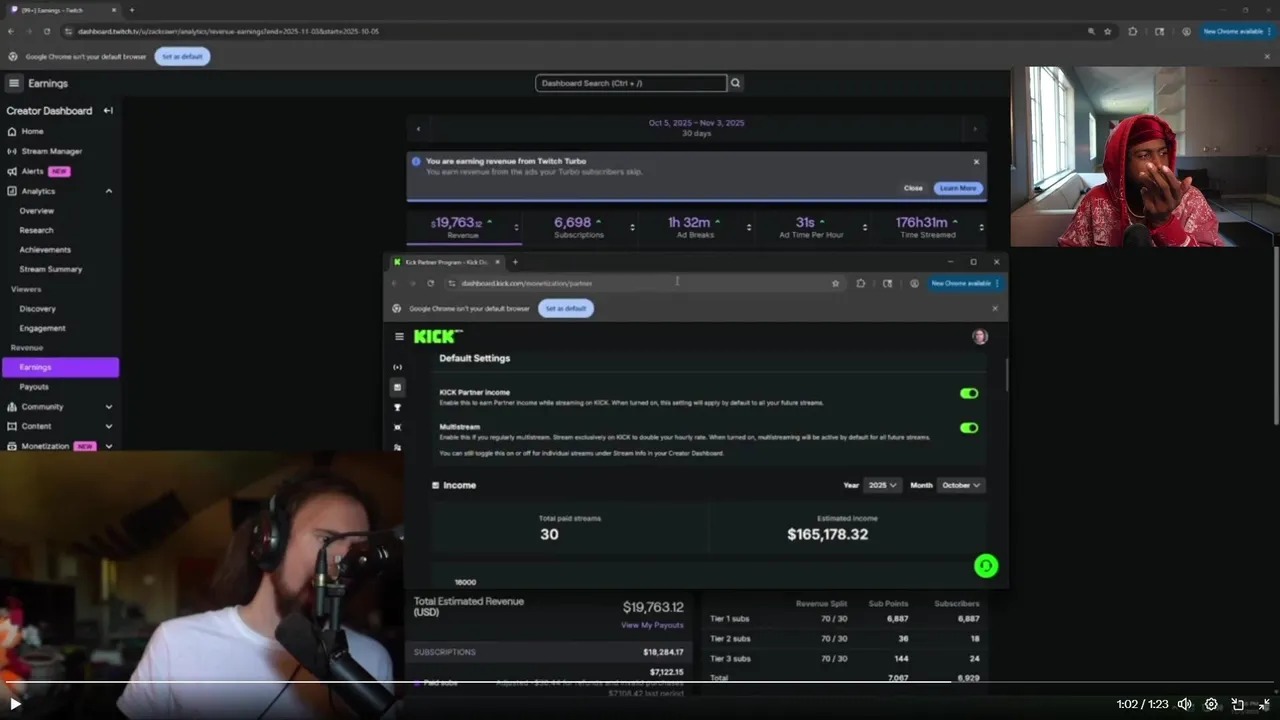
Task: Collapse the Analytics sidebar section
Action: tap(109, 191)
